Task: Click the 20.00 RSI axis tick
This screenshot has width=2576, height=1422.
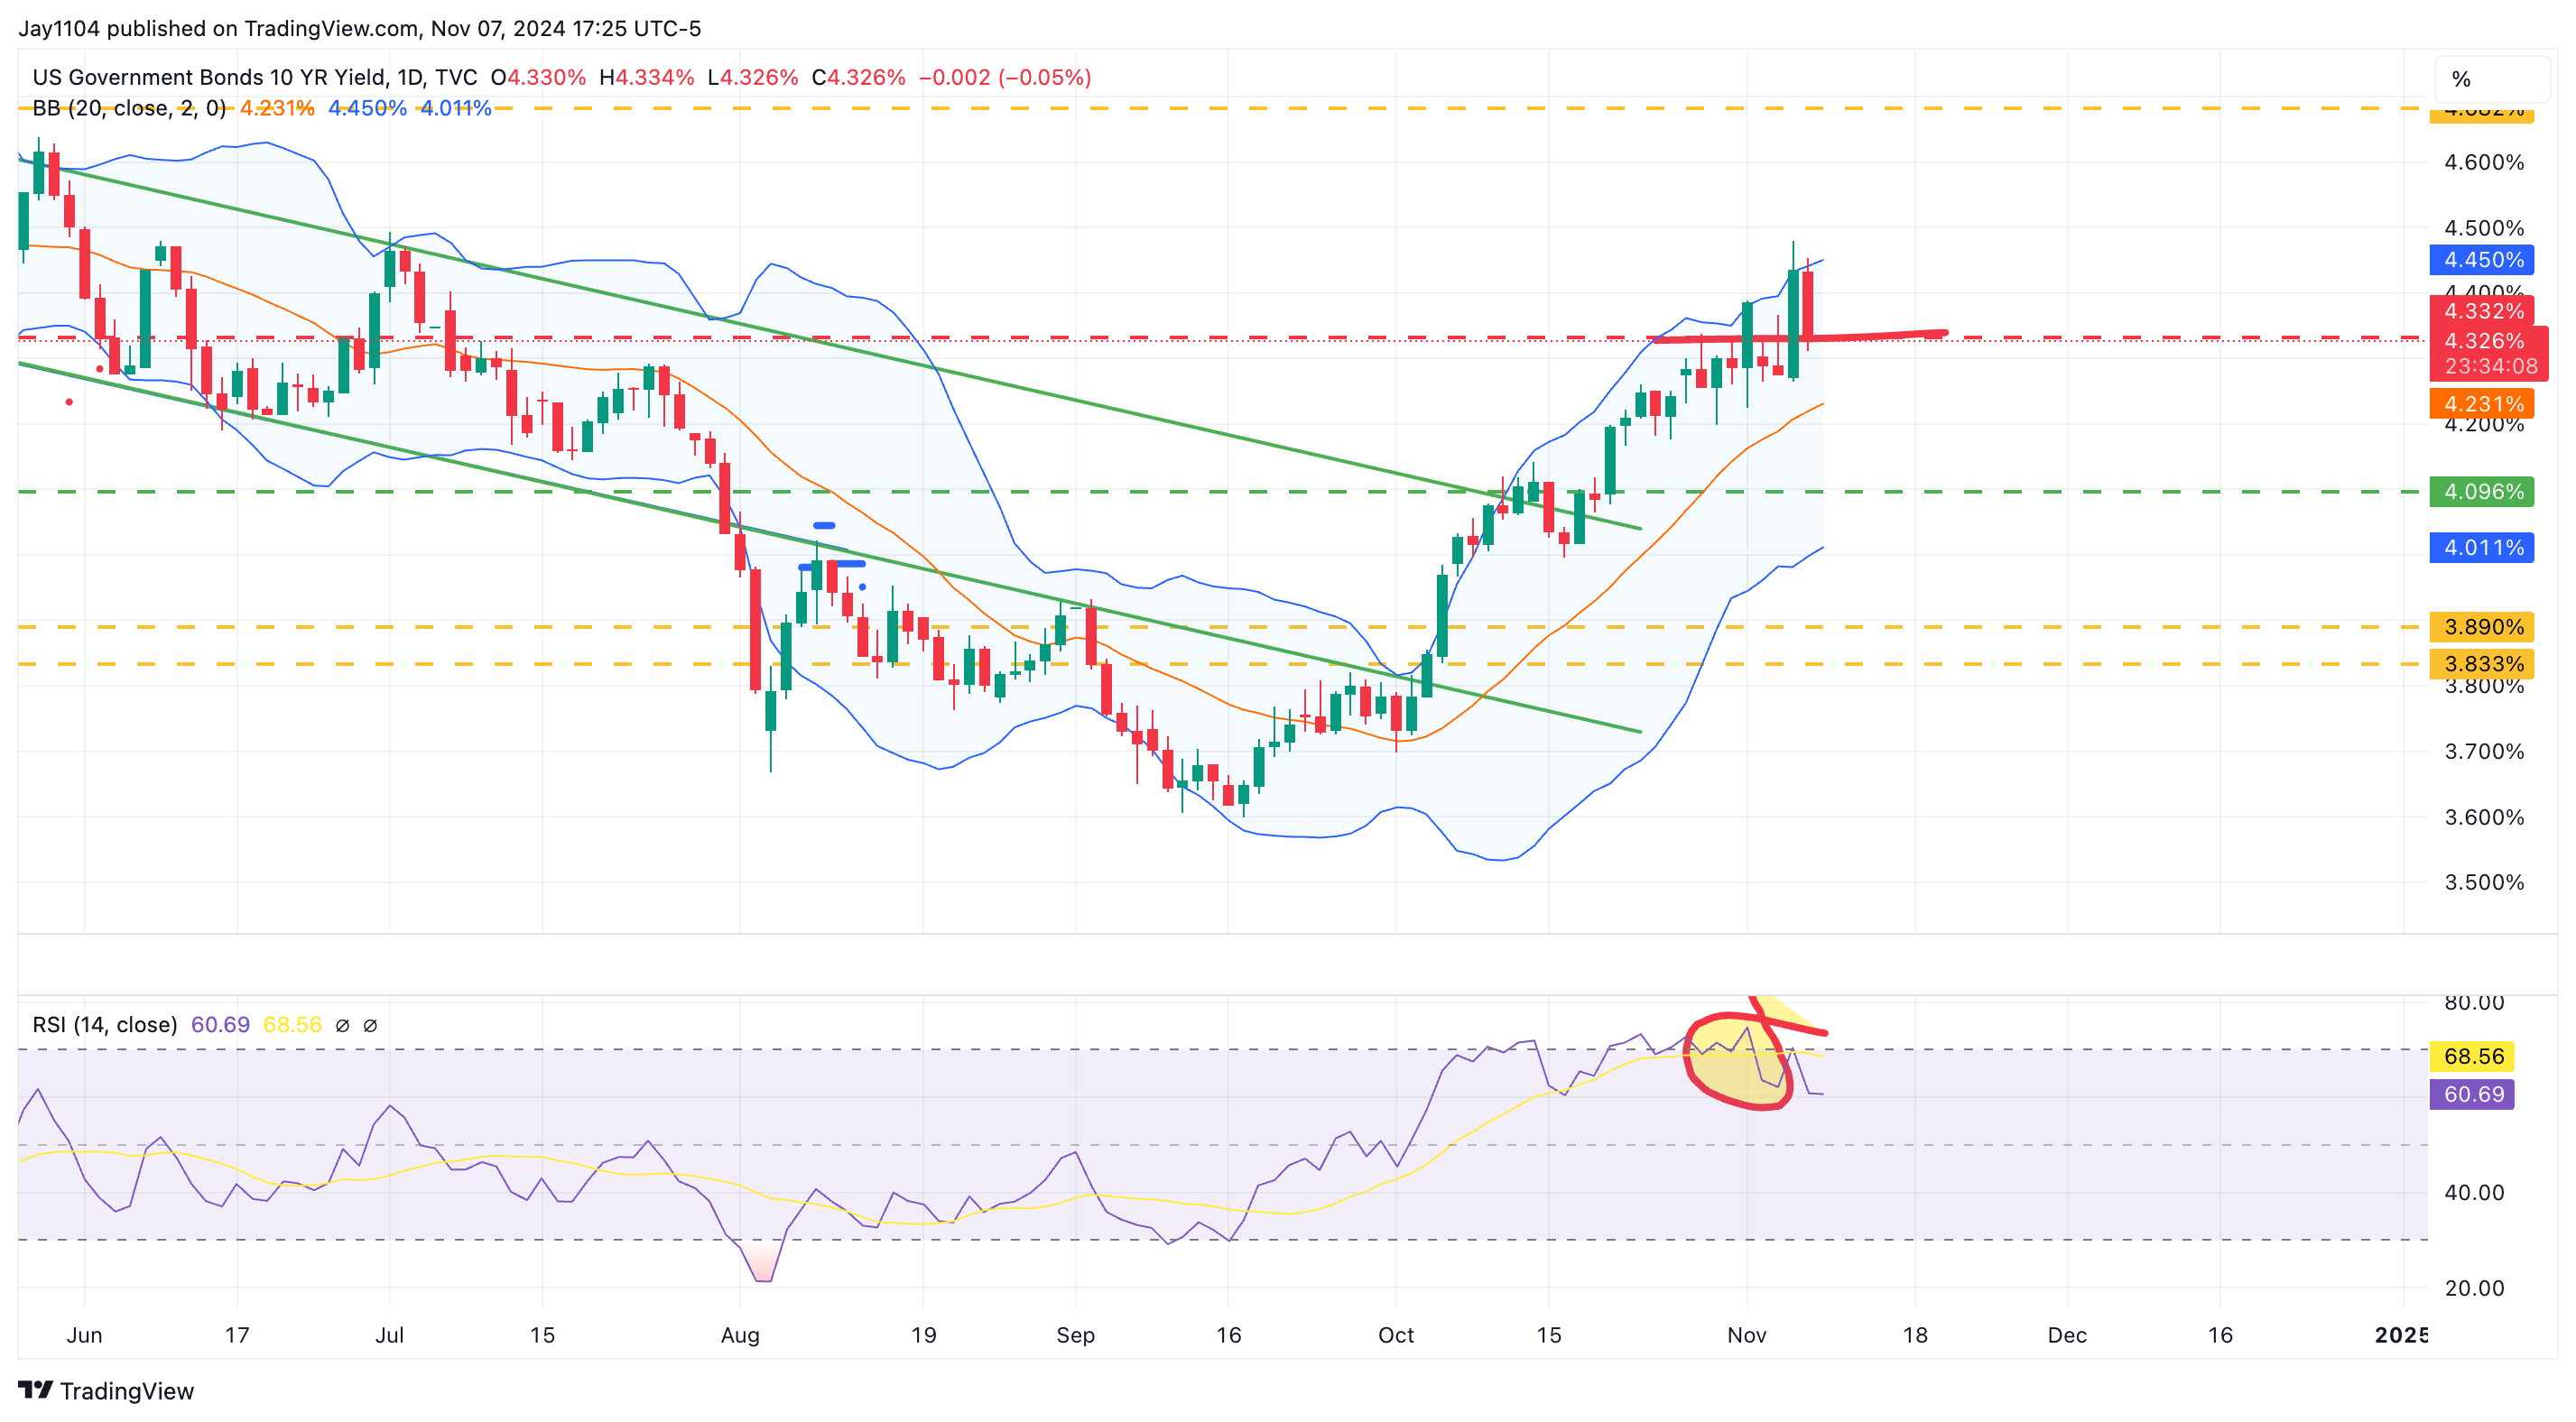Action: click(x=2474, y=1288)
